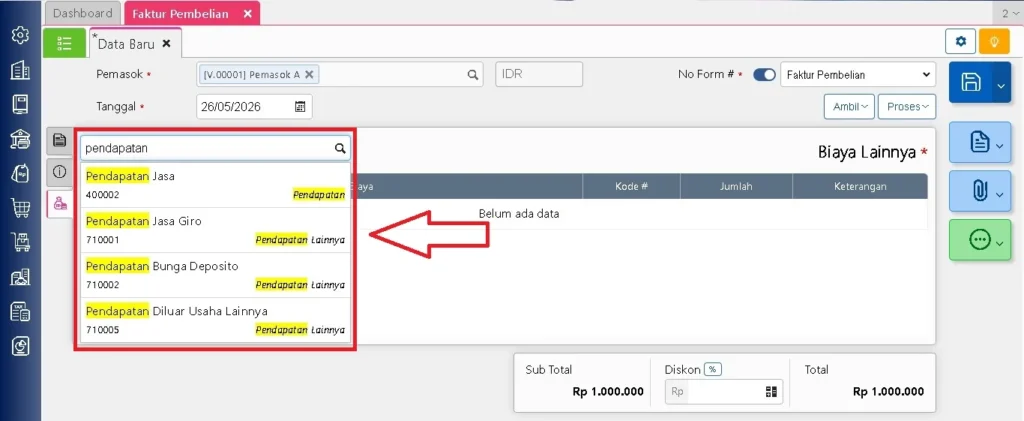Click the green list view button

(65, 43)
